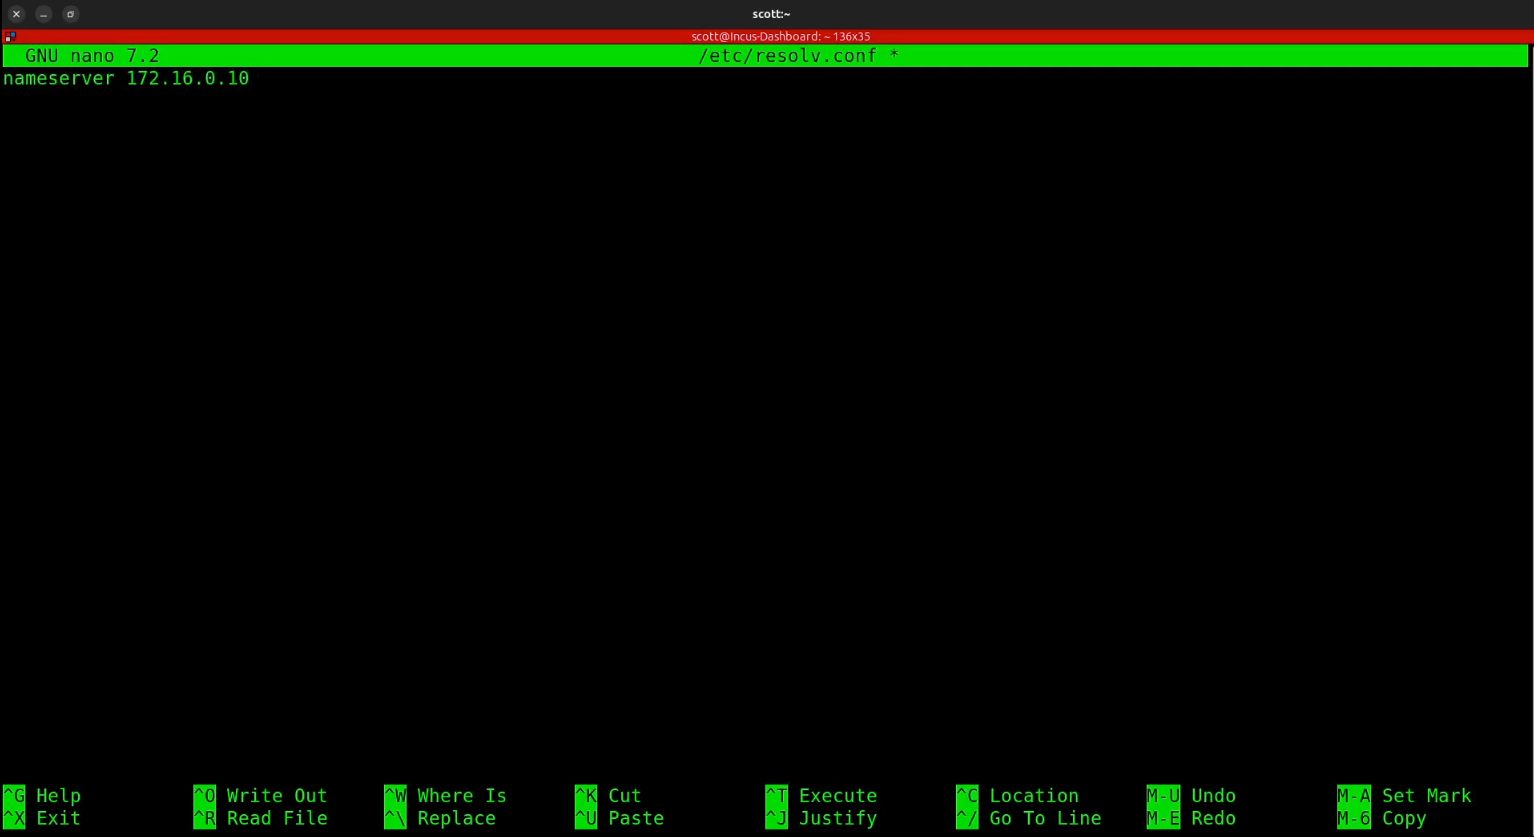Click the M-E Redo shortcut
The height and width of the screenshot is (837, 1534).
1191,818
